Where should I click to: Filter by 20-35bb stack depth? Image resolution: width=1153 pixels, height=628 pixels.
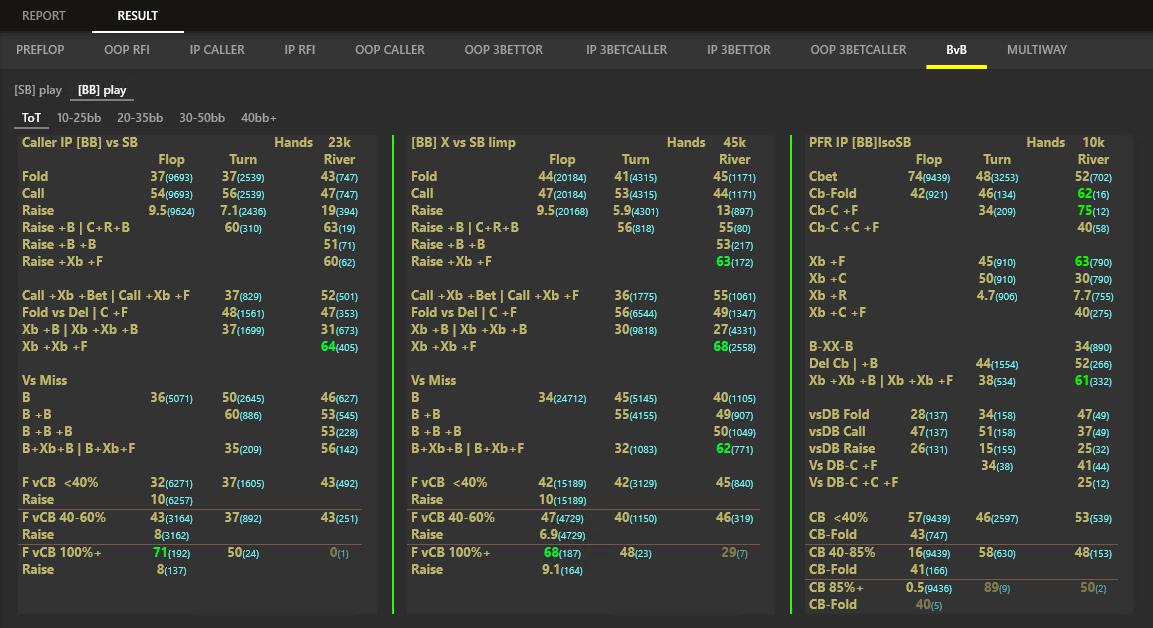click(141, 118)
